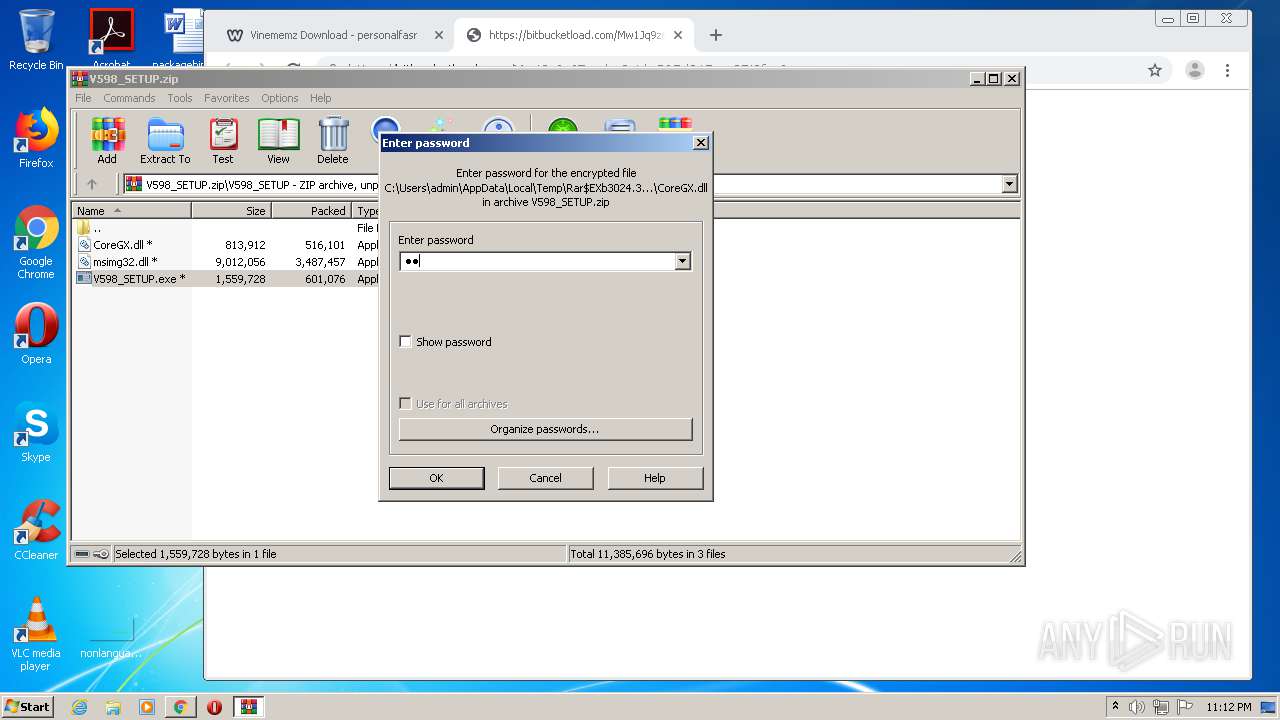Open Chrome three-dot menu

pyautogui.click(x=1227, y=70)
